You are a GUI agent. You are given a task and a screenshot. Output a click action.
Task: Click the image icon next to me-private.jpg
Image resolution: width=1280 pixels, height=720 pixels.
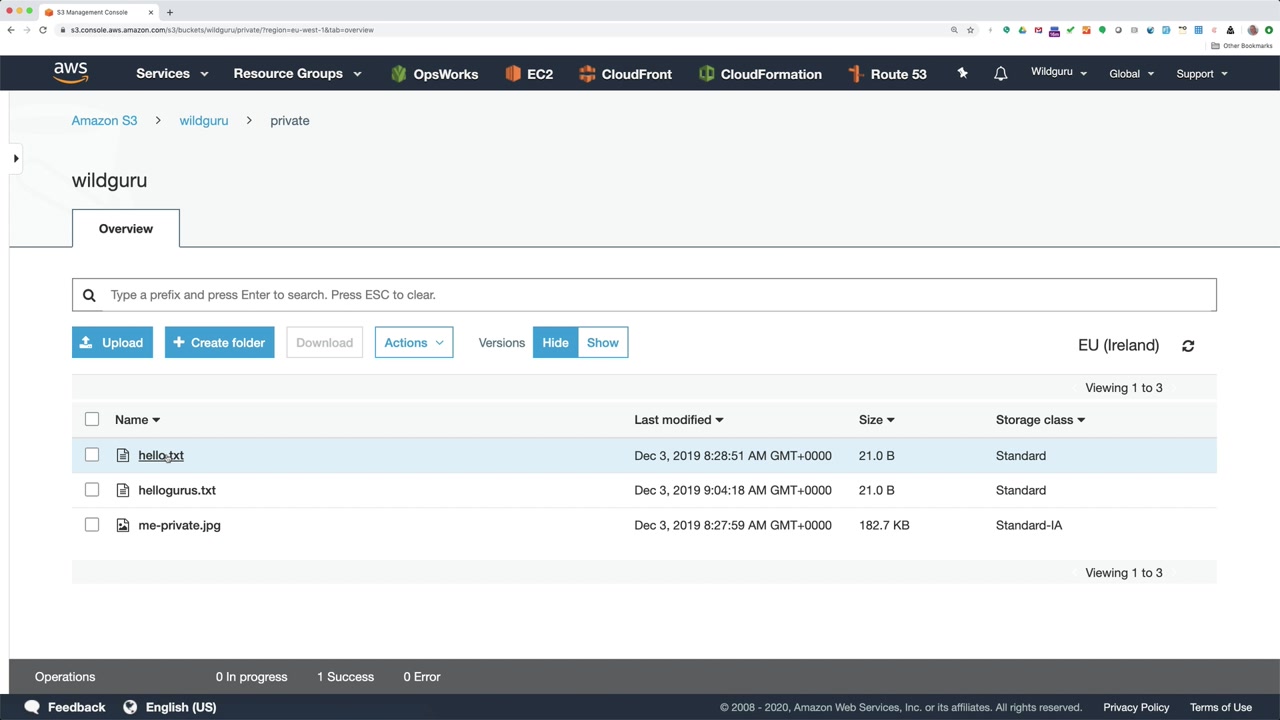click(123, 525)
